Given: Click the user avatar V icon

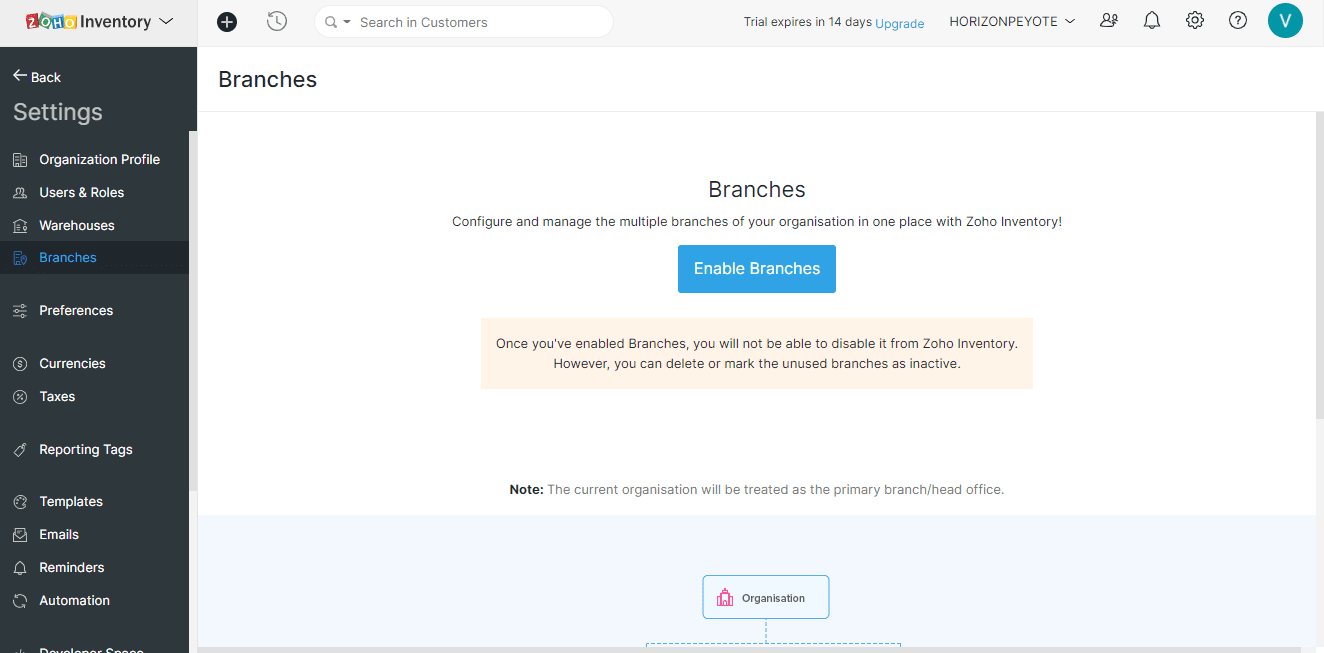Looking at the screenshot, I should pyautogui.click(x=1285, y=21).
